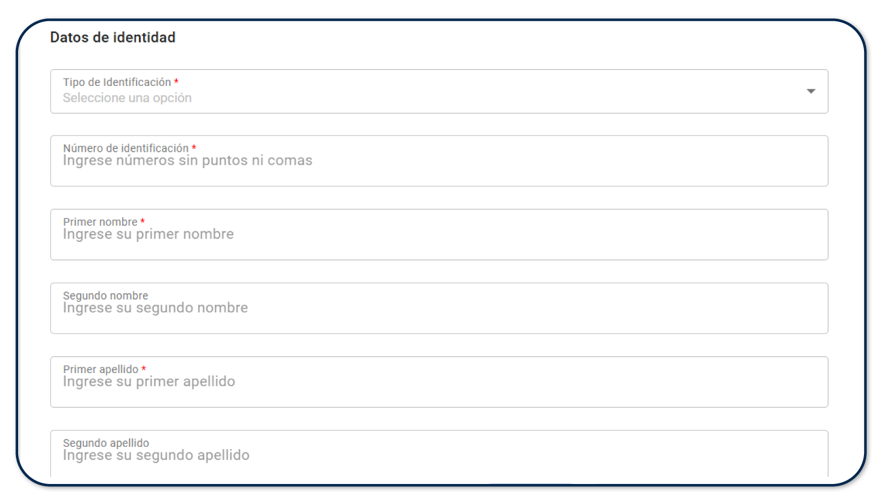Click the 'Tipo de Identificación' field label
The width and height of the screenshot is (882, 500).
pyautogui.click(x=117, y=82)
